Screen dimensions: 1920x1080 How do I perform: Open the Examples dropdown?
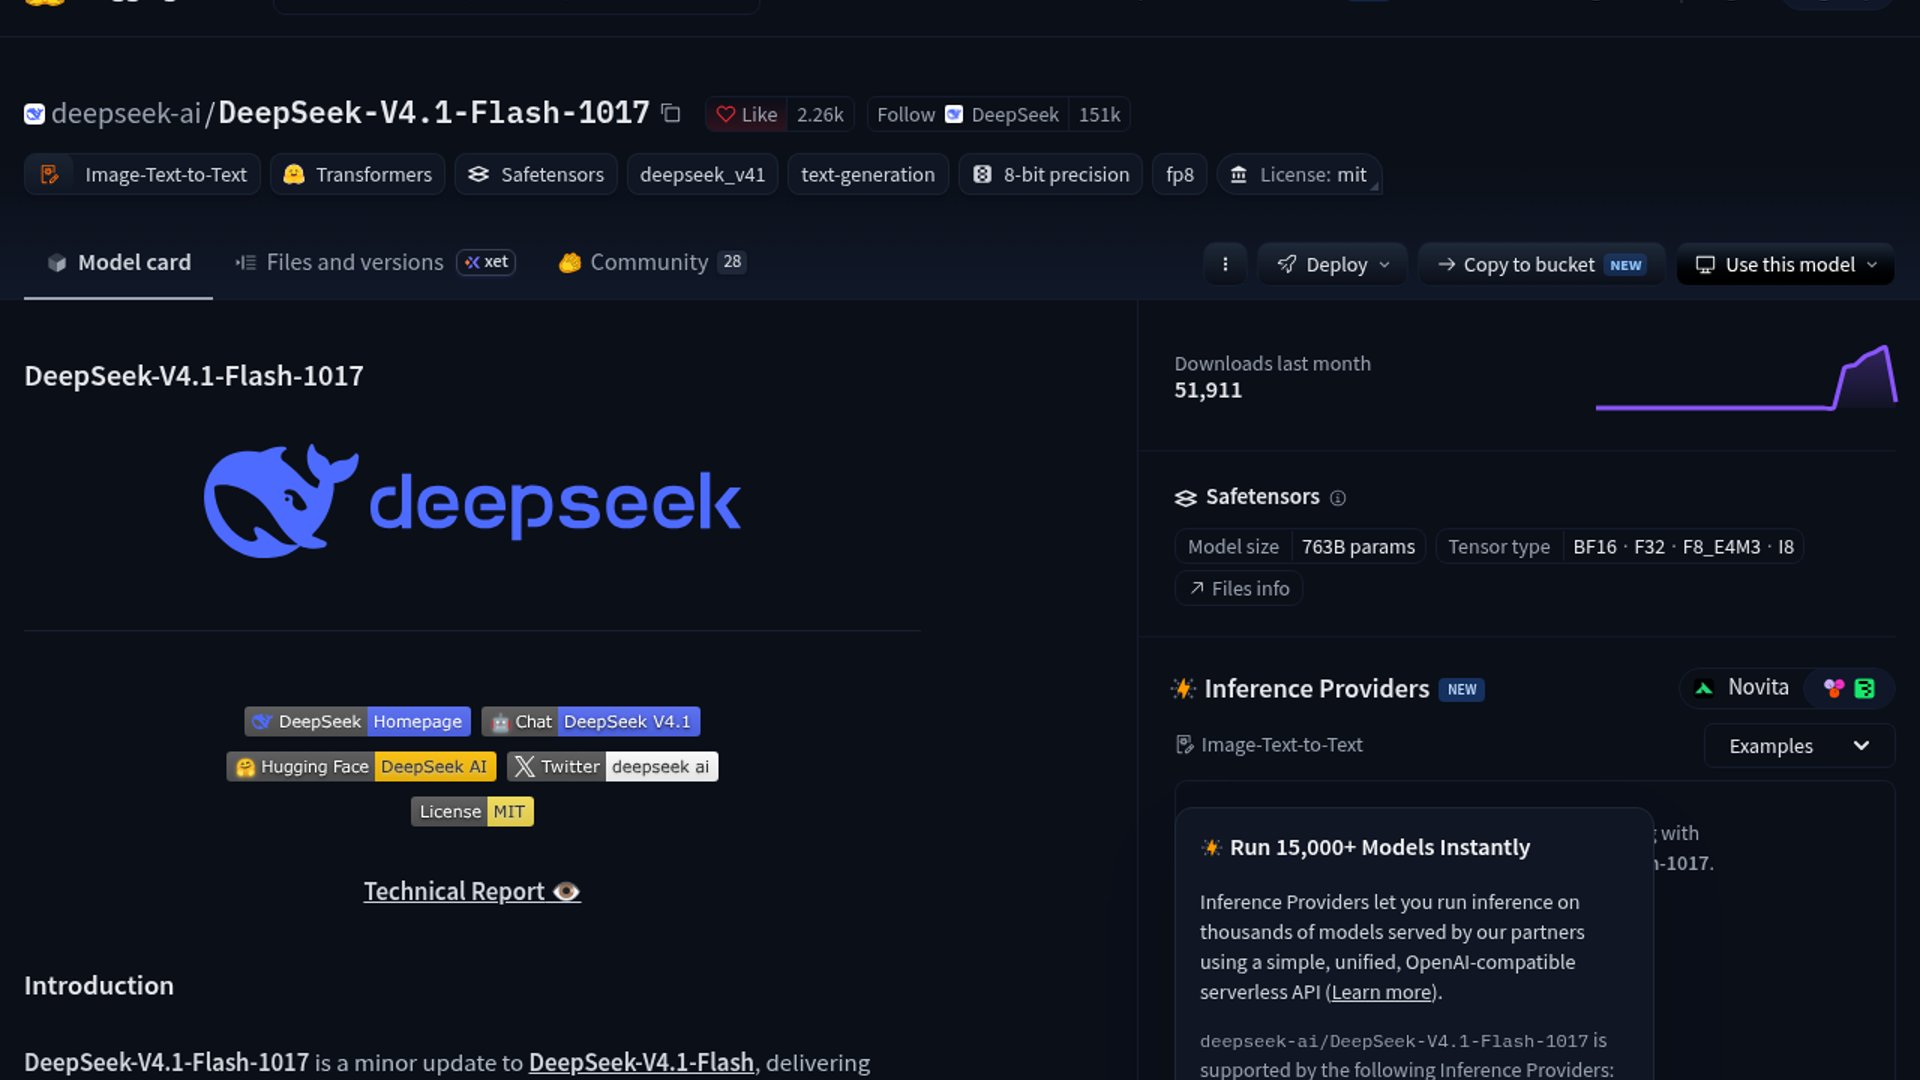pyautogui.click(x=1799, y=746)
